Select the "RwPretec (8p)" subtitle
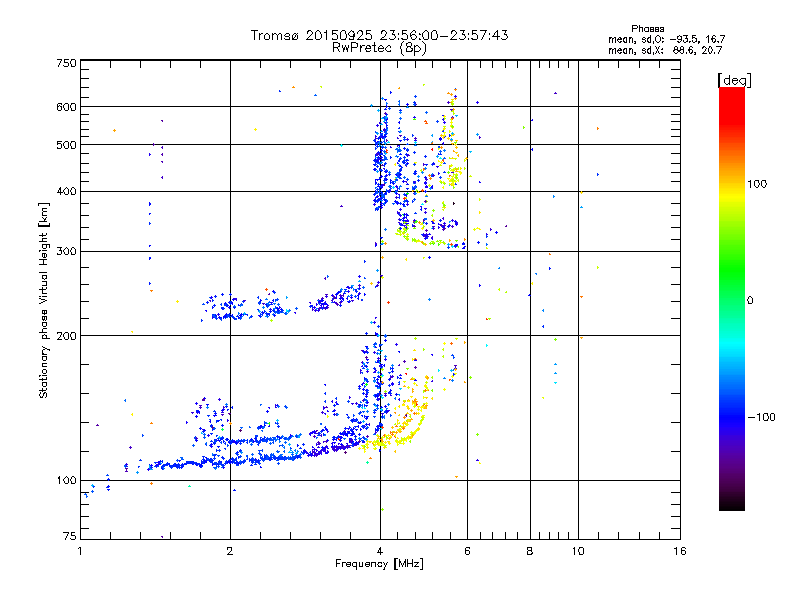 point(379,48)
